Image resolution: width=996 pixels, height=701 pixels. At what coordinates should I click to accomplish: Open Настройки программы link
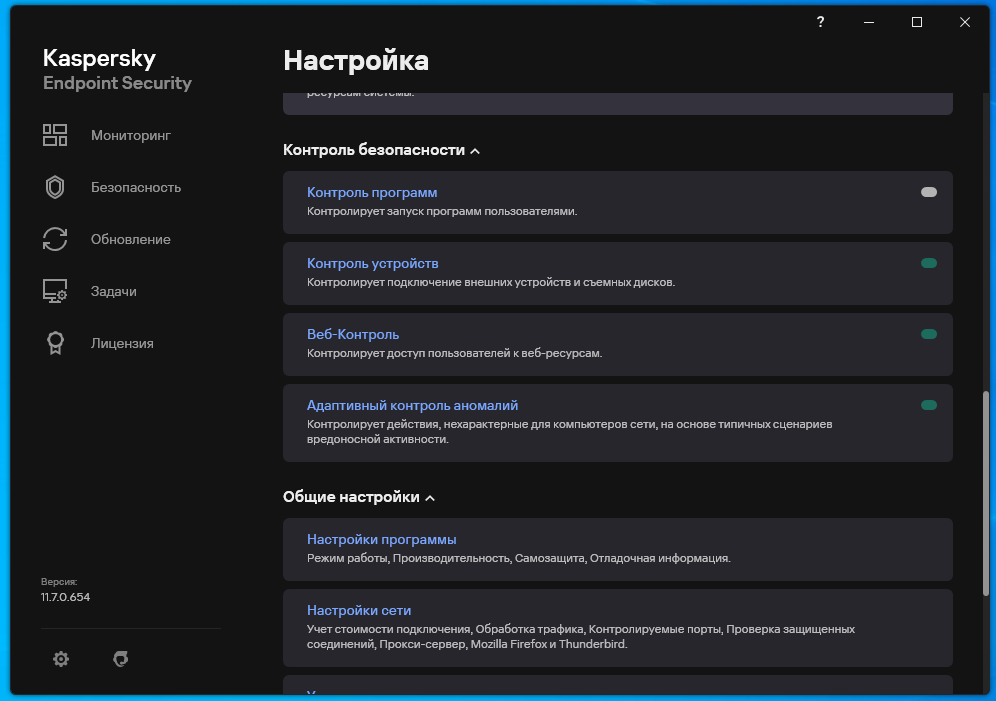point(382,540)
